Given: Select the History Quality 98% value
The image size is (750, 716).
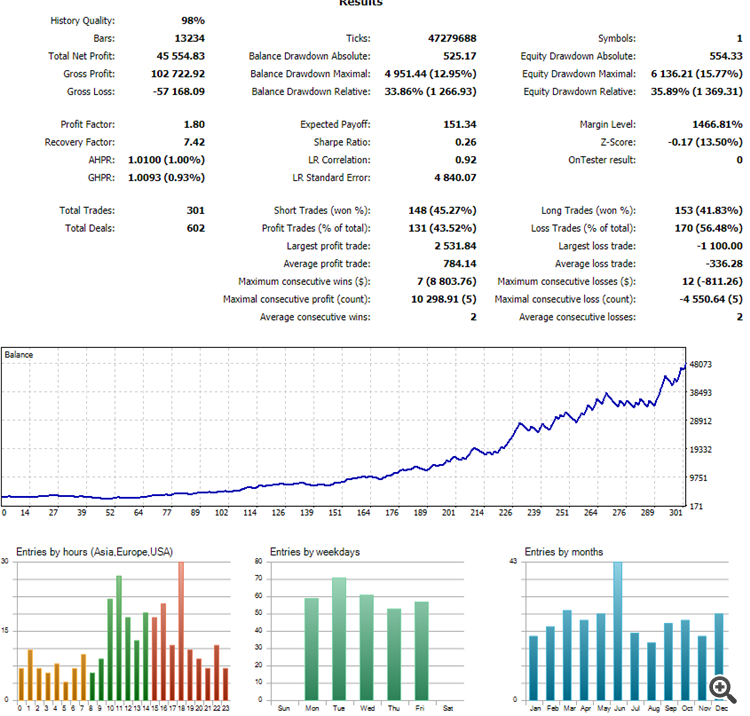Looking at the screenshot, I should 193,21.
